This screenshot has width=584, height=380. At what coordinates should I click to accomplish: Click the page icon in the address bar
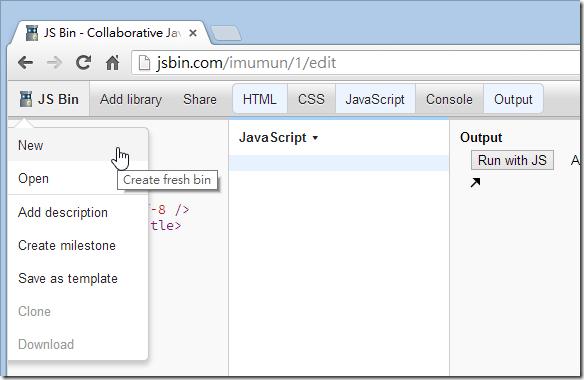[144, 63]
